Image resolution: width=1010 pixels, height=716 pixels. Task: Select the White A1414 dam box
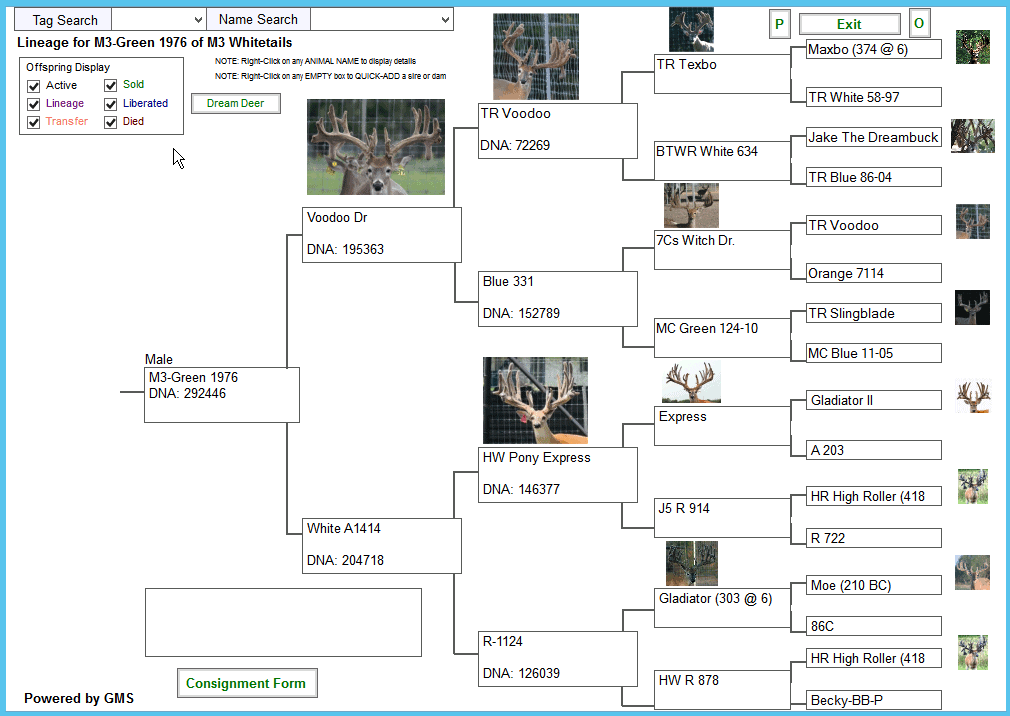pos(382,545)
